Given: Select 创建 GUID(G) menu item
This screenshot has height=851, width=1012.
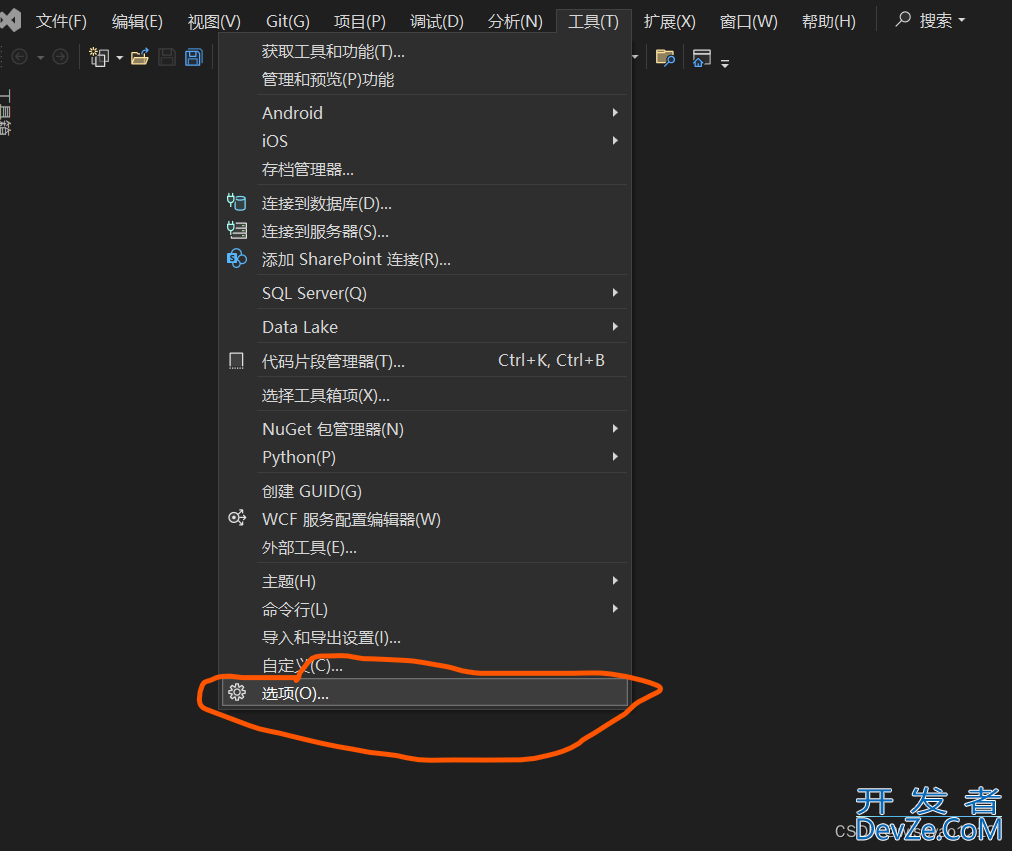Looking at the screenshot, I should pos(424,491).
